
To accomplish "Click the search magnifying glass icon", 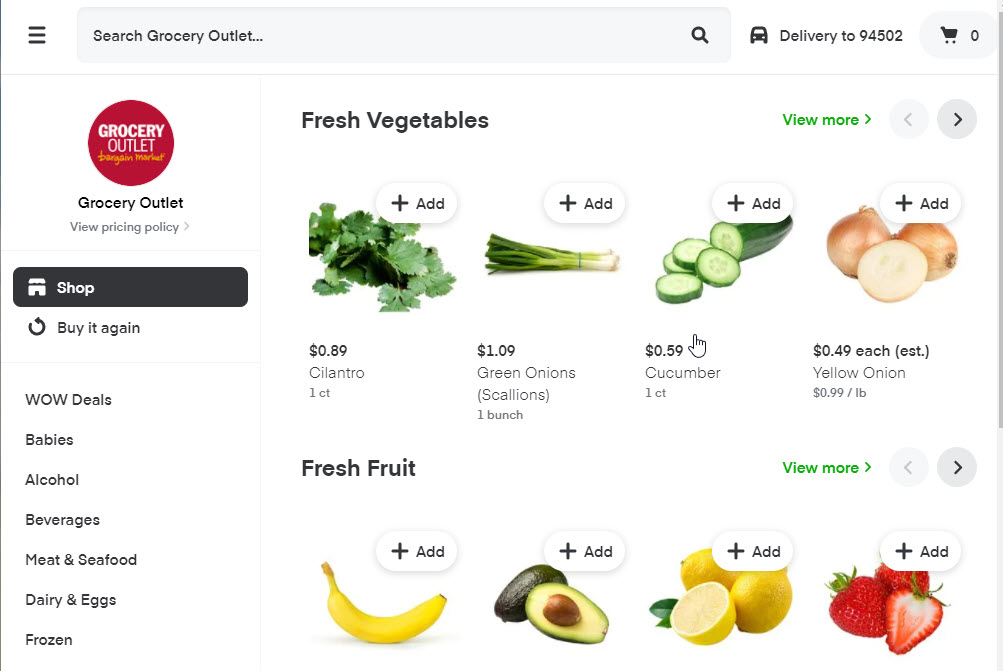I will pyautogui.click(x=700, y=36).
